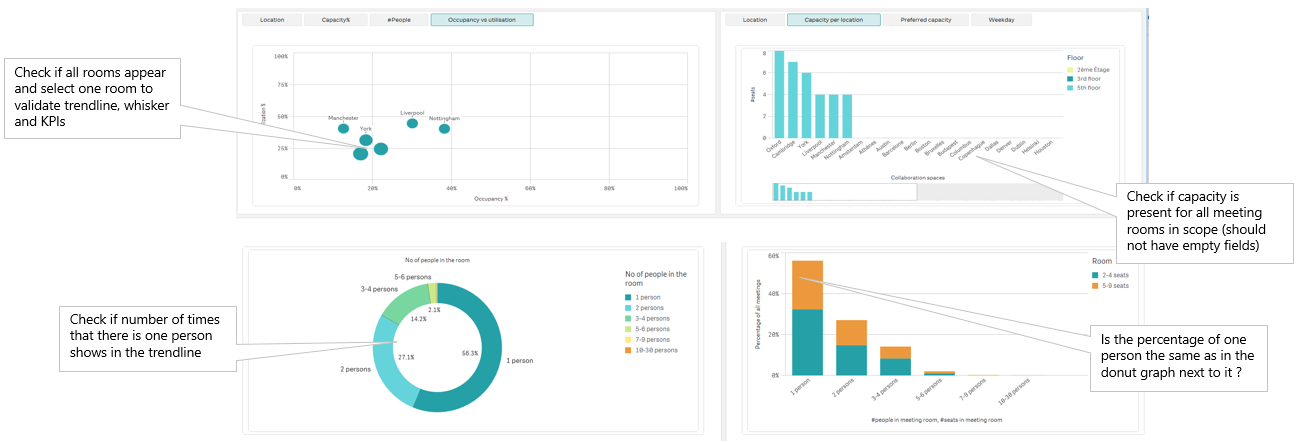Click the 3-4 persons stacked bar
The image size is (1301, 442).
[895, 361]
